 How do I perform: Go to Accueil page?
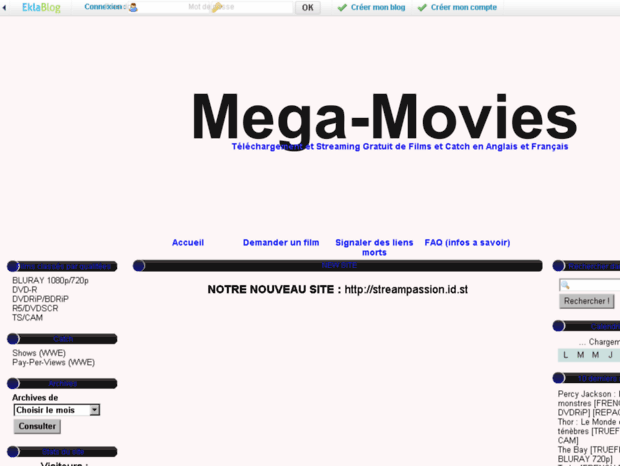188,242
